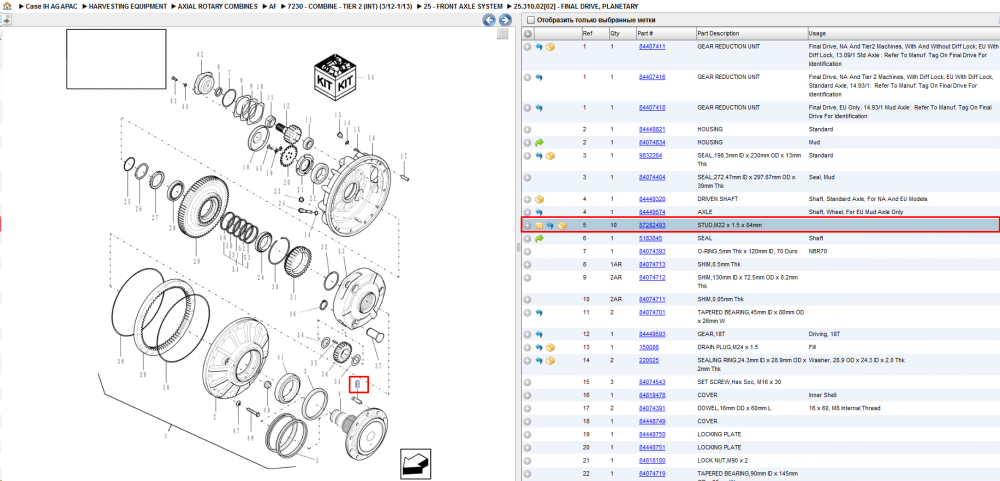Click the package icon for part 84407411
This screenshot has height=481, width=1000.
coord(550,47)
